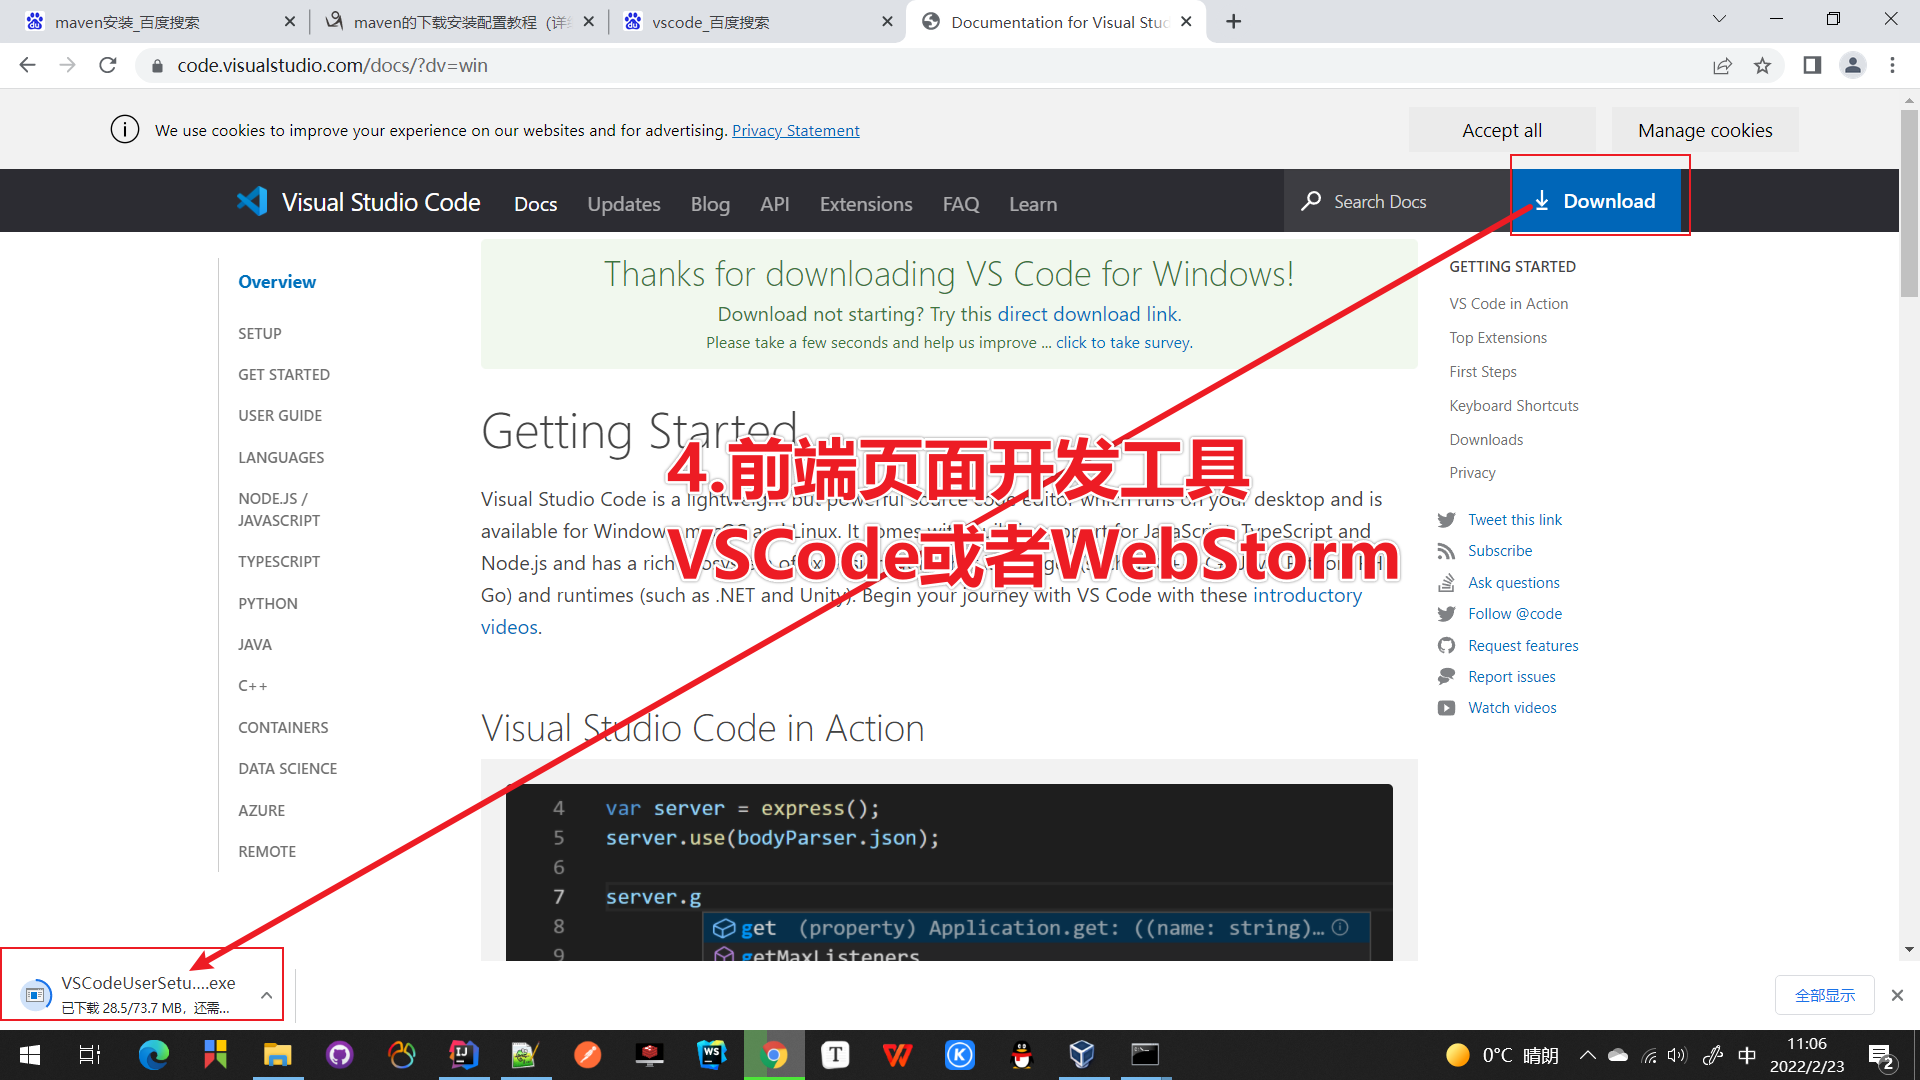The height and width of the screenshot is (1080, 1920).
Task: Expand the VSCodeUserSetup download details chevron
Action: click(x=266, y=995)
